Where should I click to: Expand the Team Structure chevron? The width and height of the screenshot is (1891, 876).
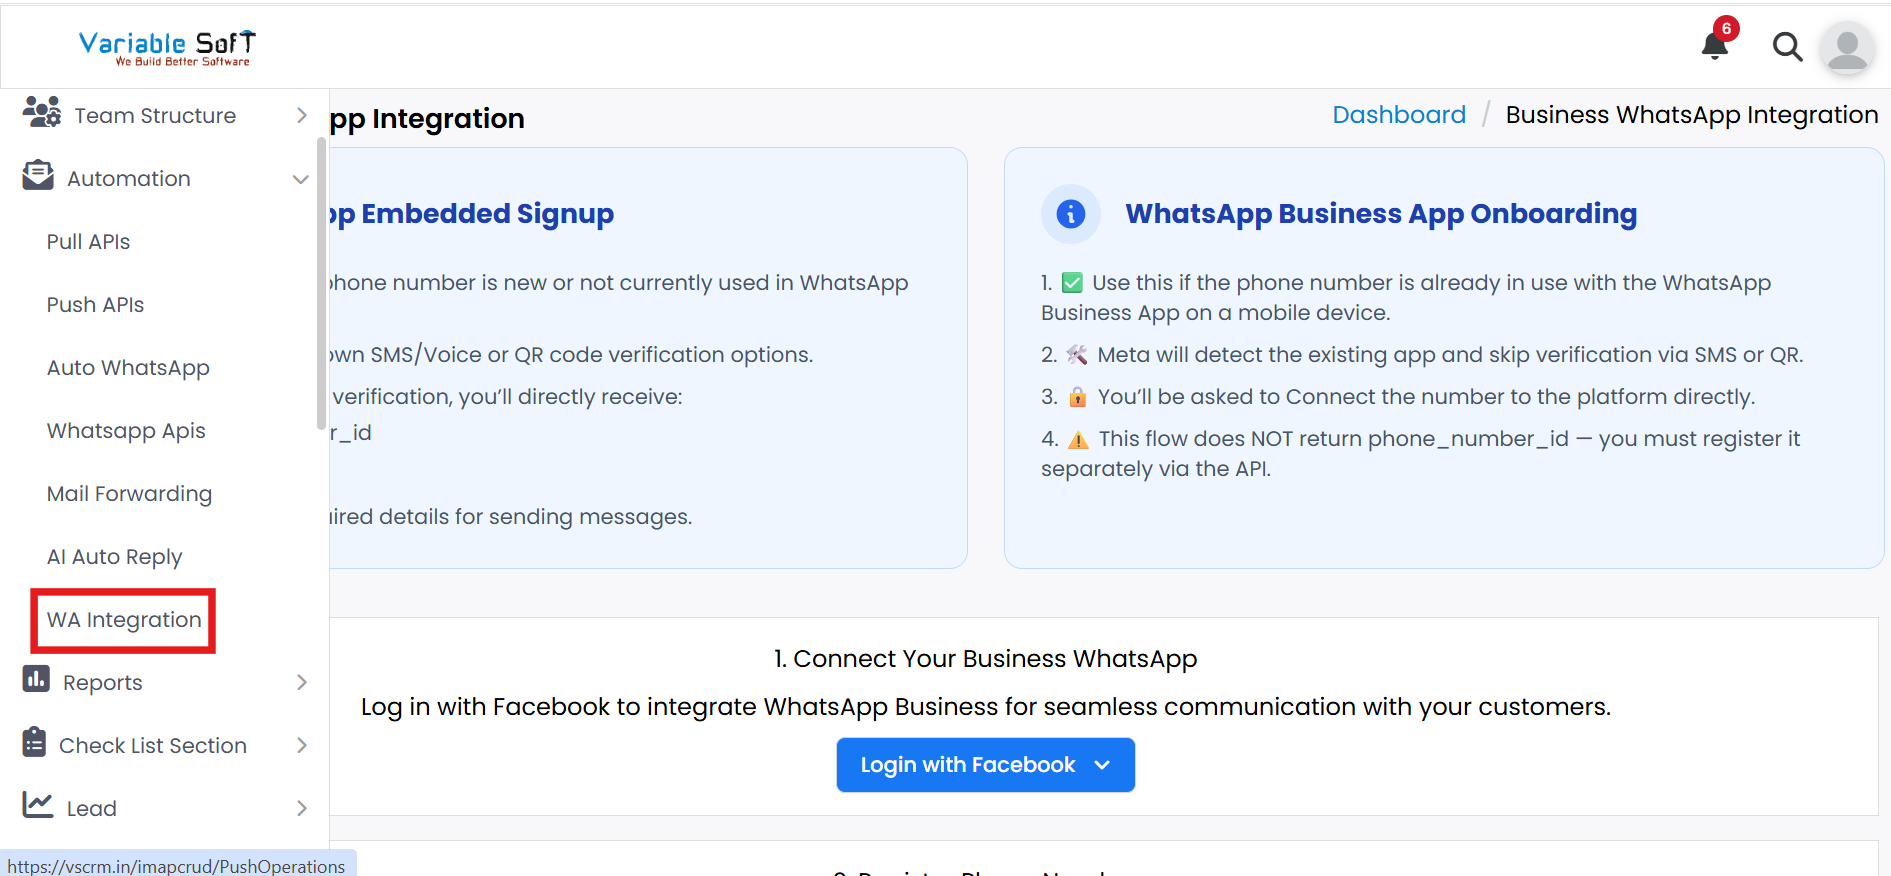[x=301, y=116]
